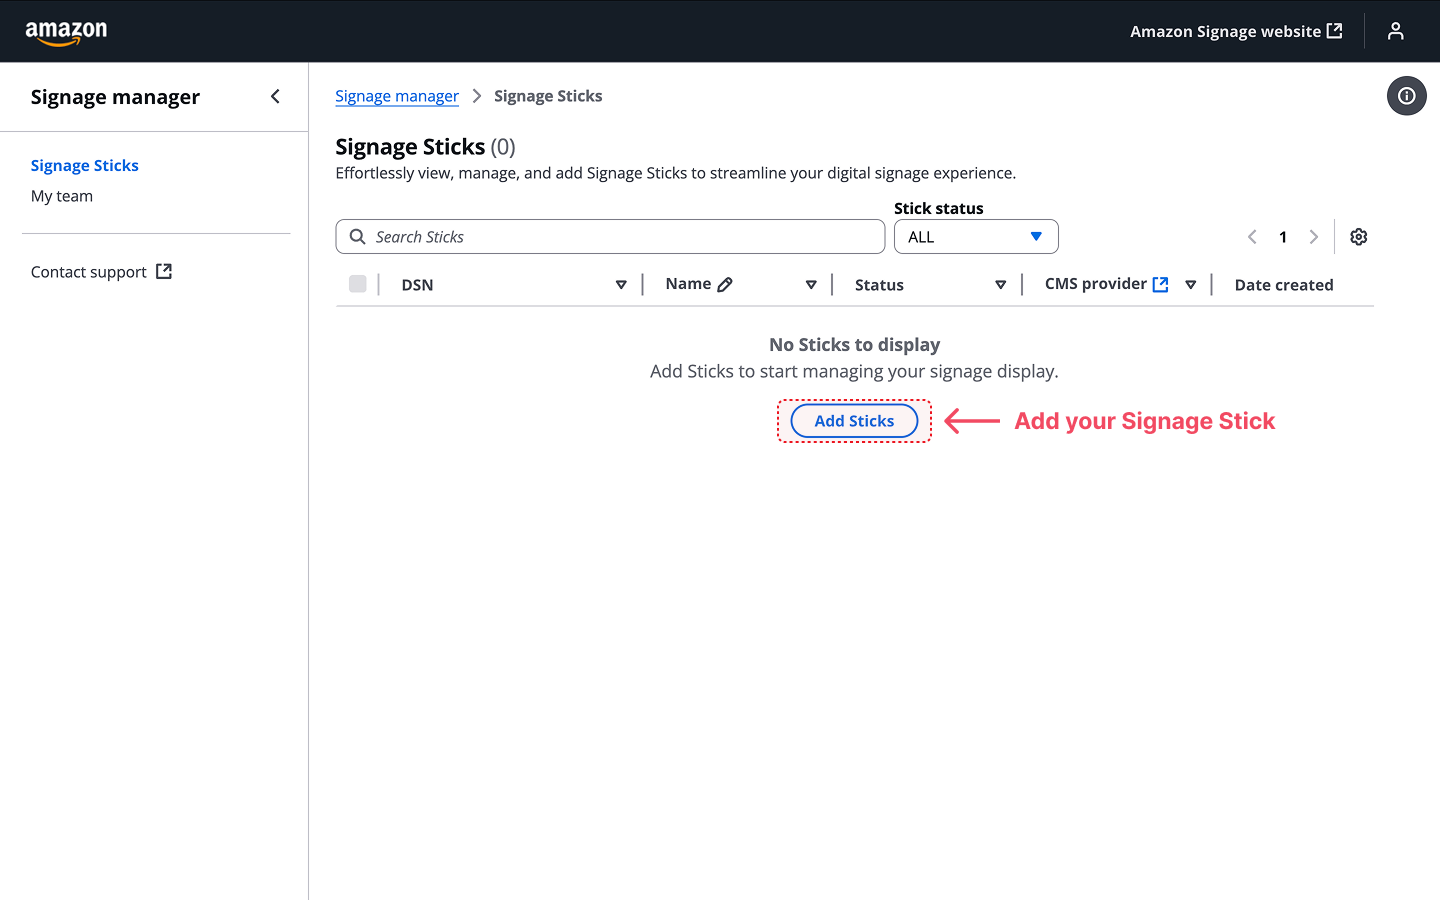Go to previous page arrow
1440x900 pixels.
[x=1252, y=237]
